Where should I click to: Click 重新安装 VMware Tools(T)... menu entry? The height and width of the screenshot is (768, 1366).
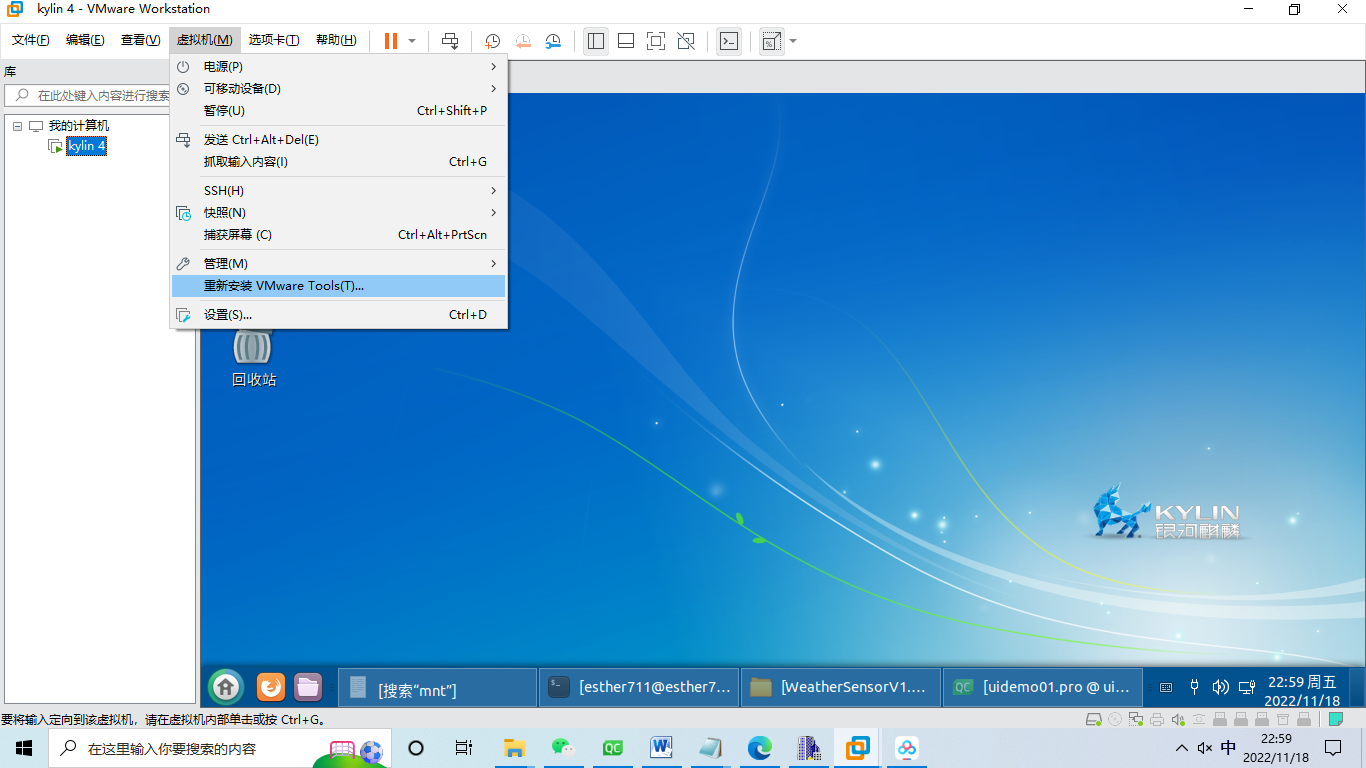(339, 286)
